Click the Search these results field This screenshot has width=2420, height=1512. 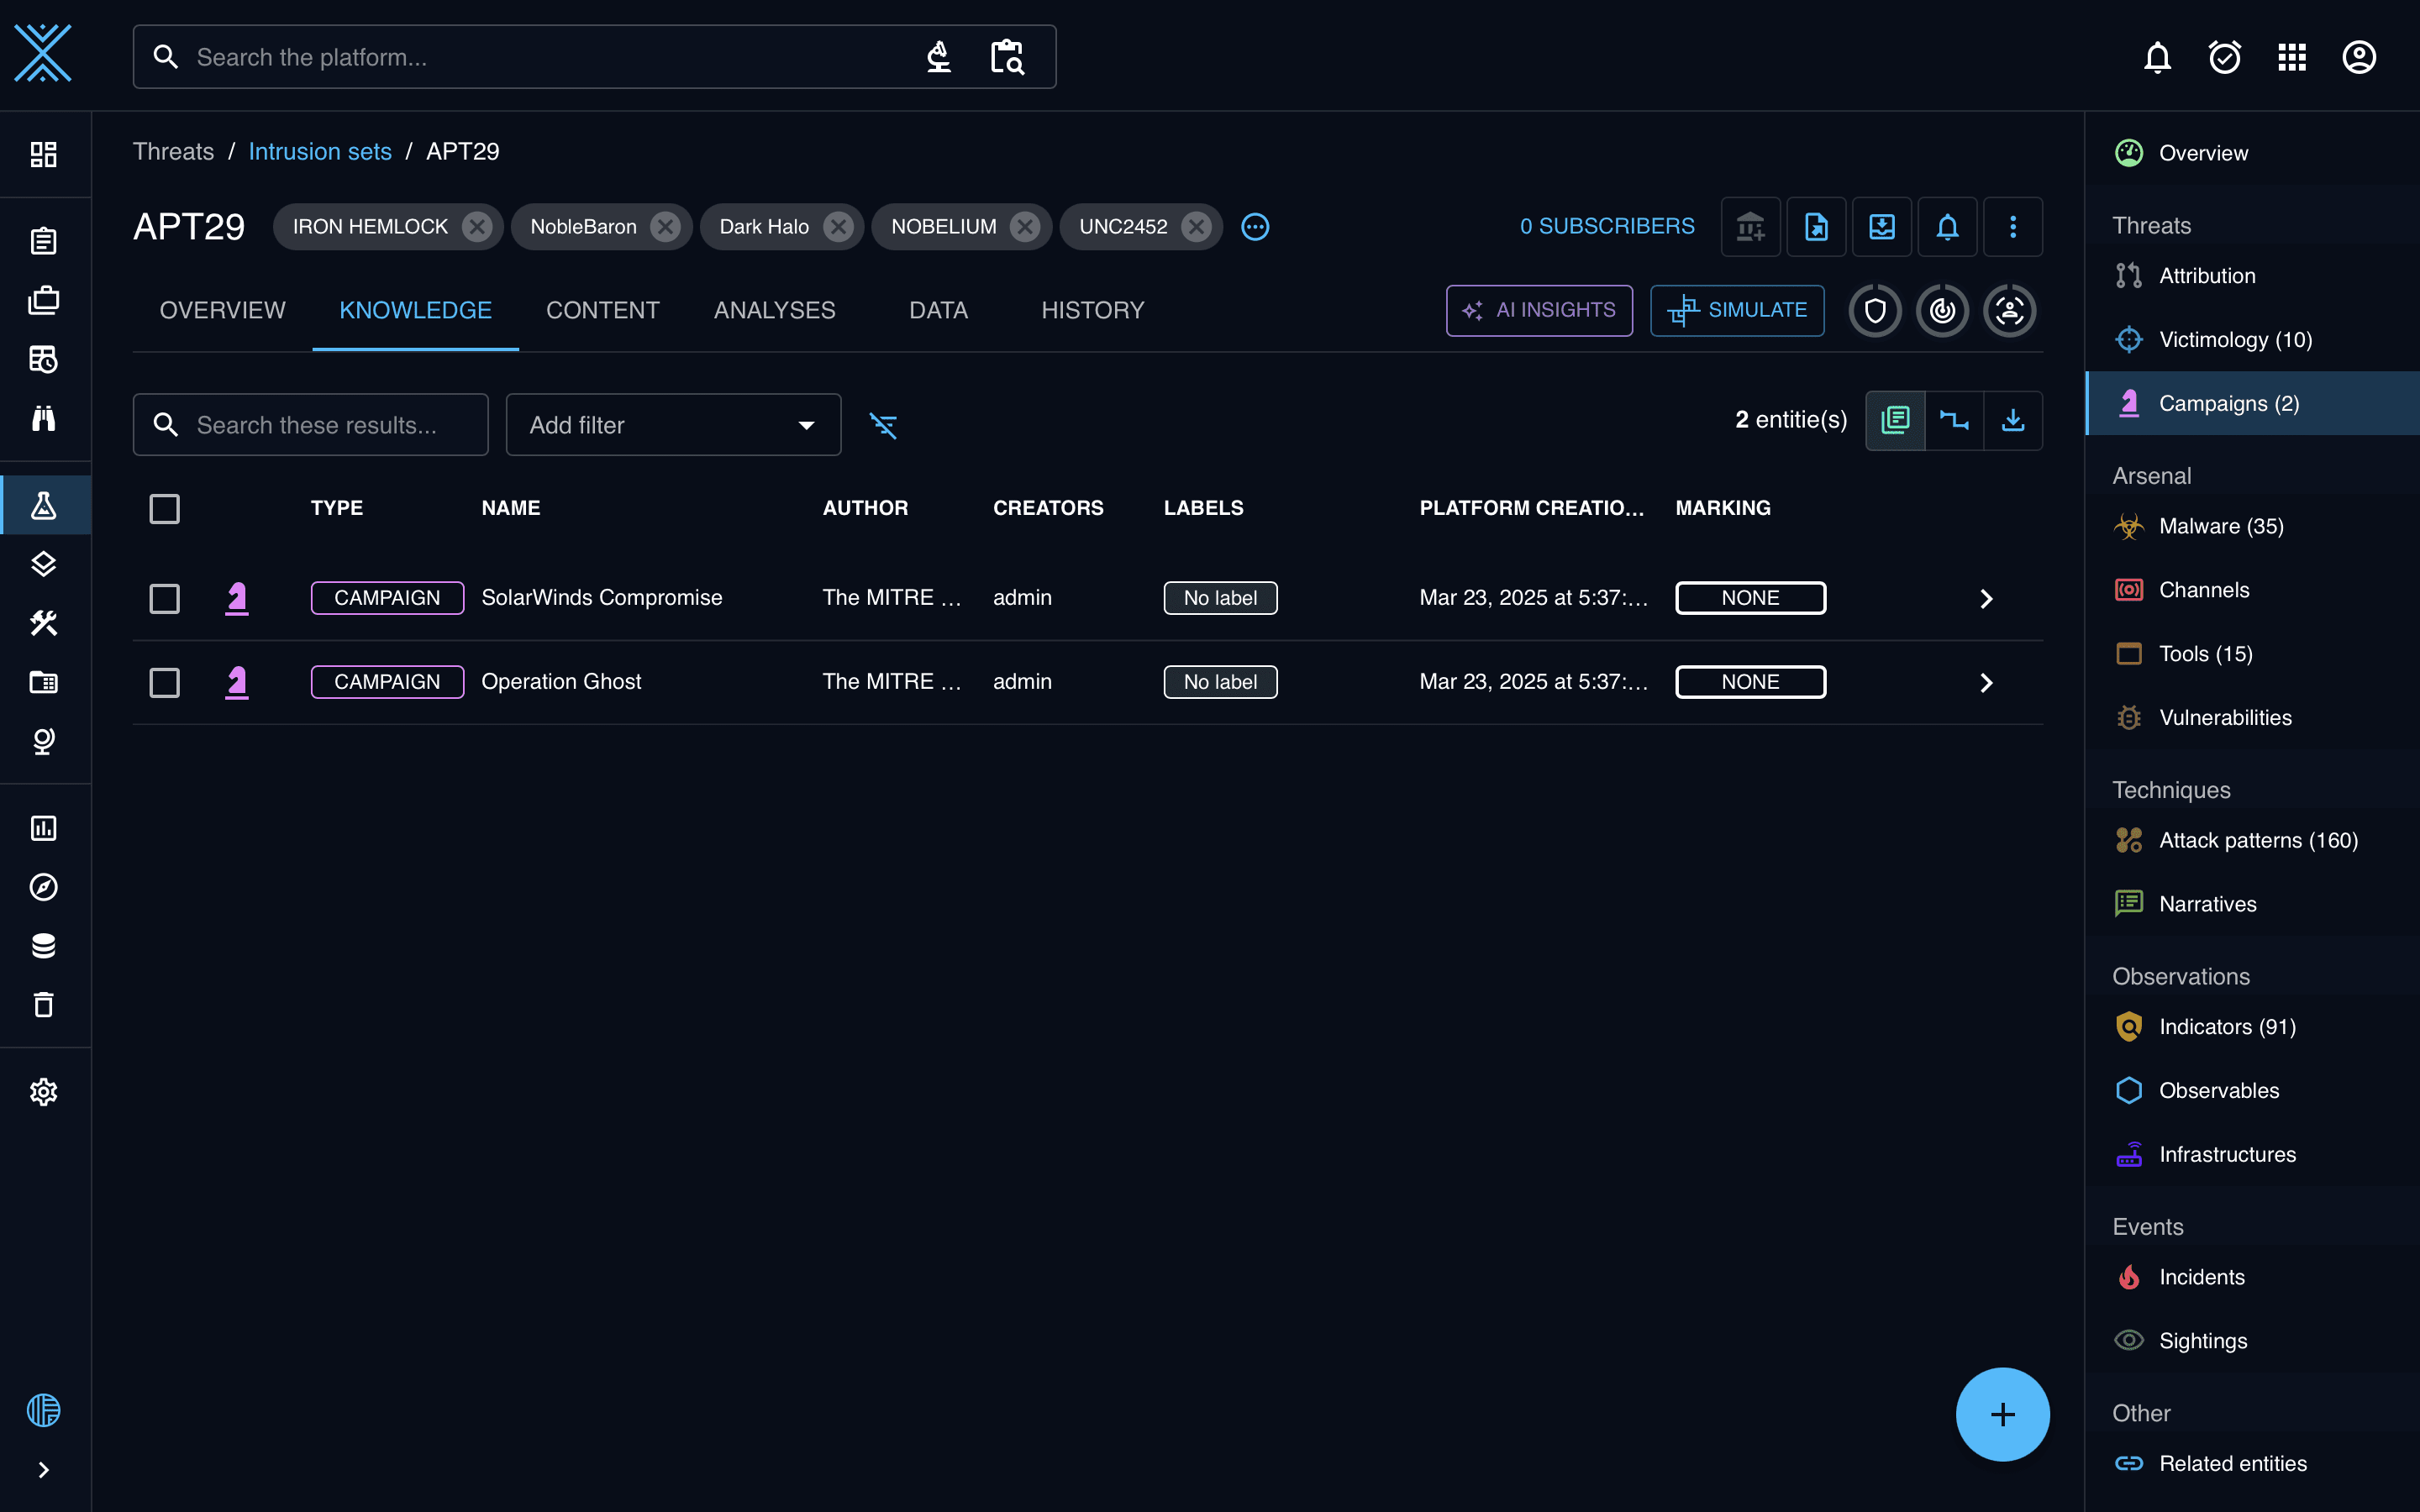pos(310,425)
